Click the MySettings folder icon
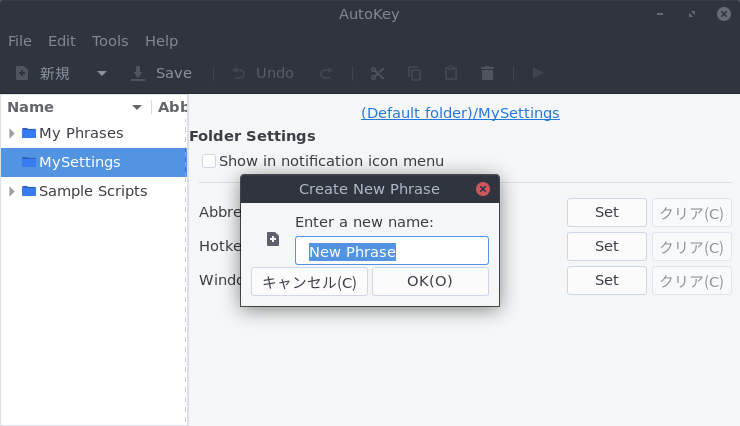 tap(29, 162)
